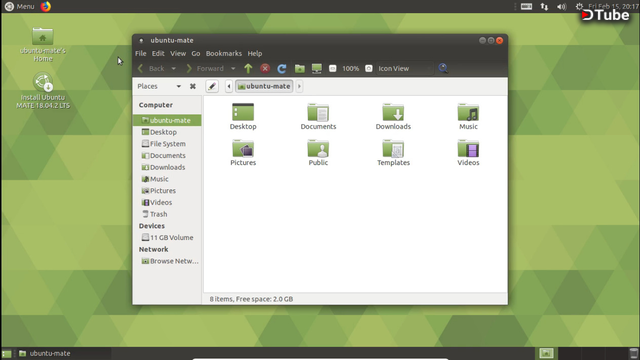Click the Search magnifier icon
Image resolution: width=640 pixels, height=360 pixels.
tap(443, 68)
